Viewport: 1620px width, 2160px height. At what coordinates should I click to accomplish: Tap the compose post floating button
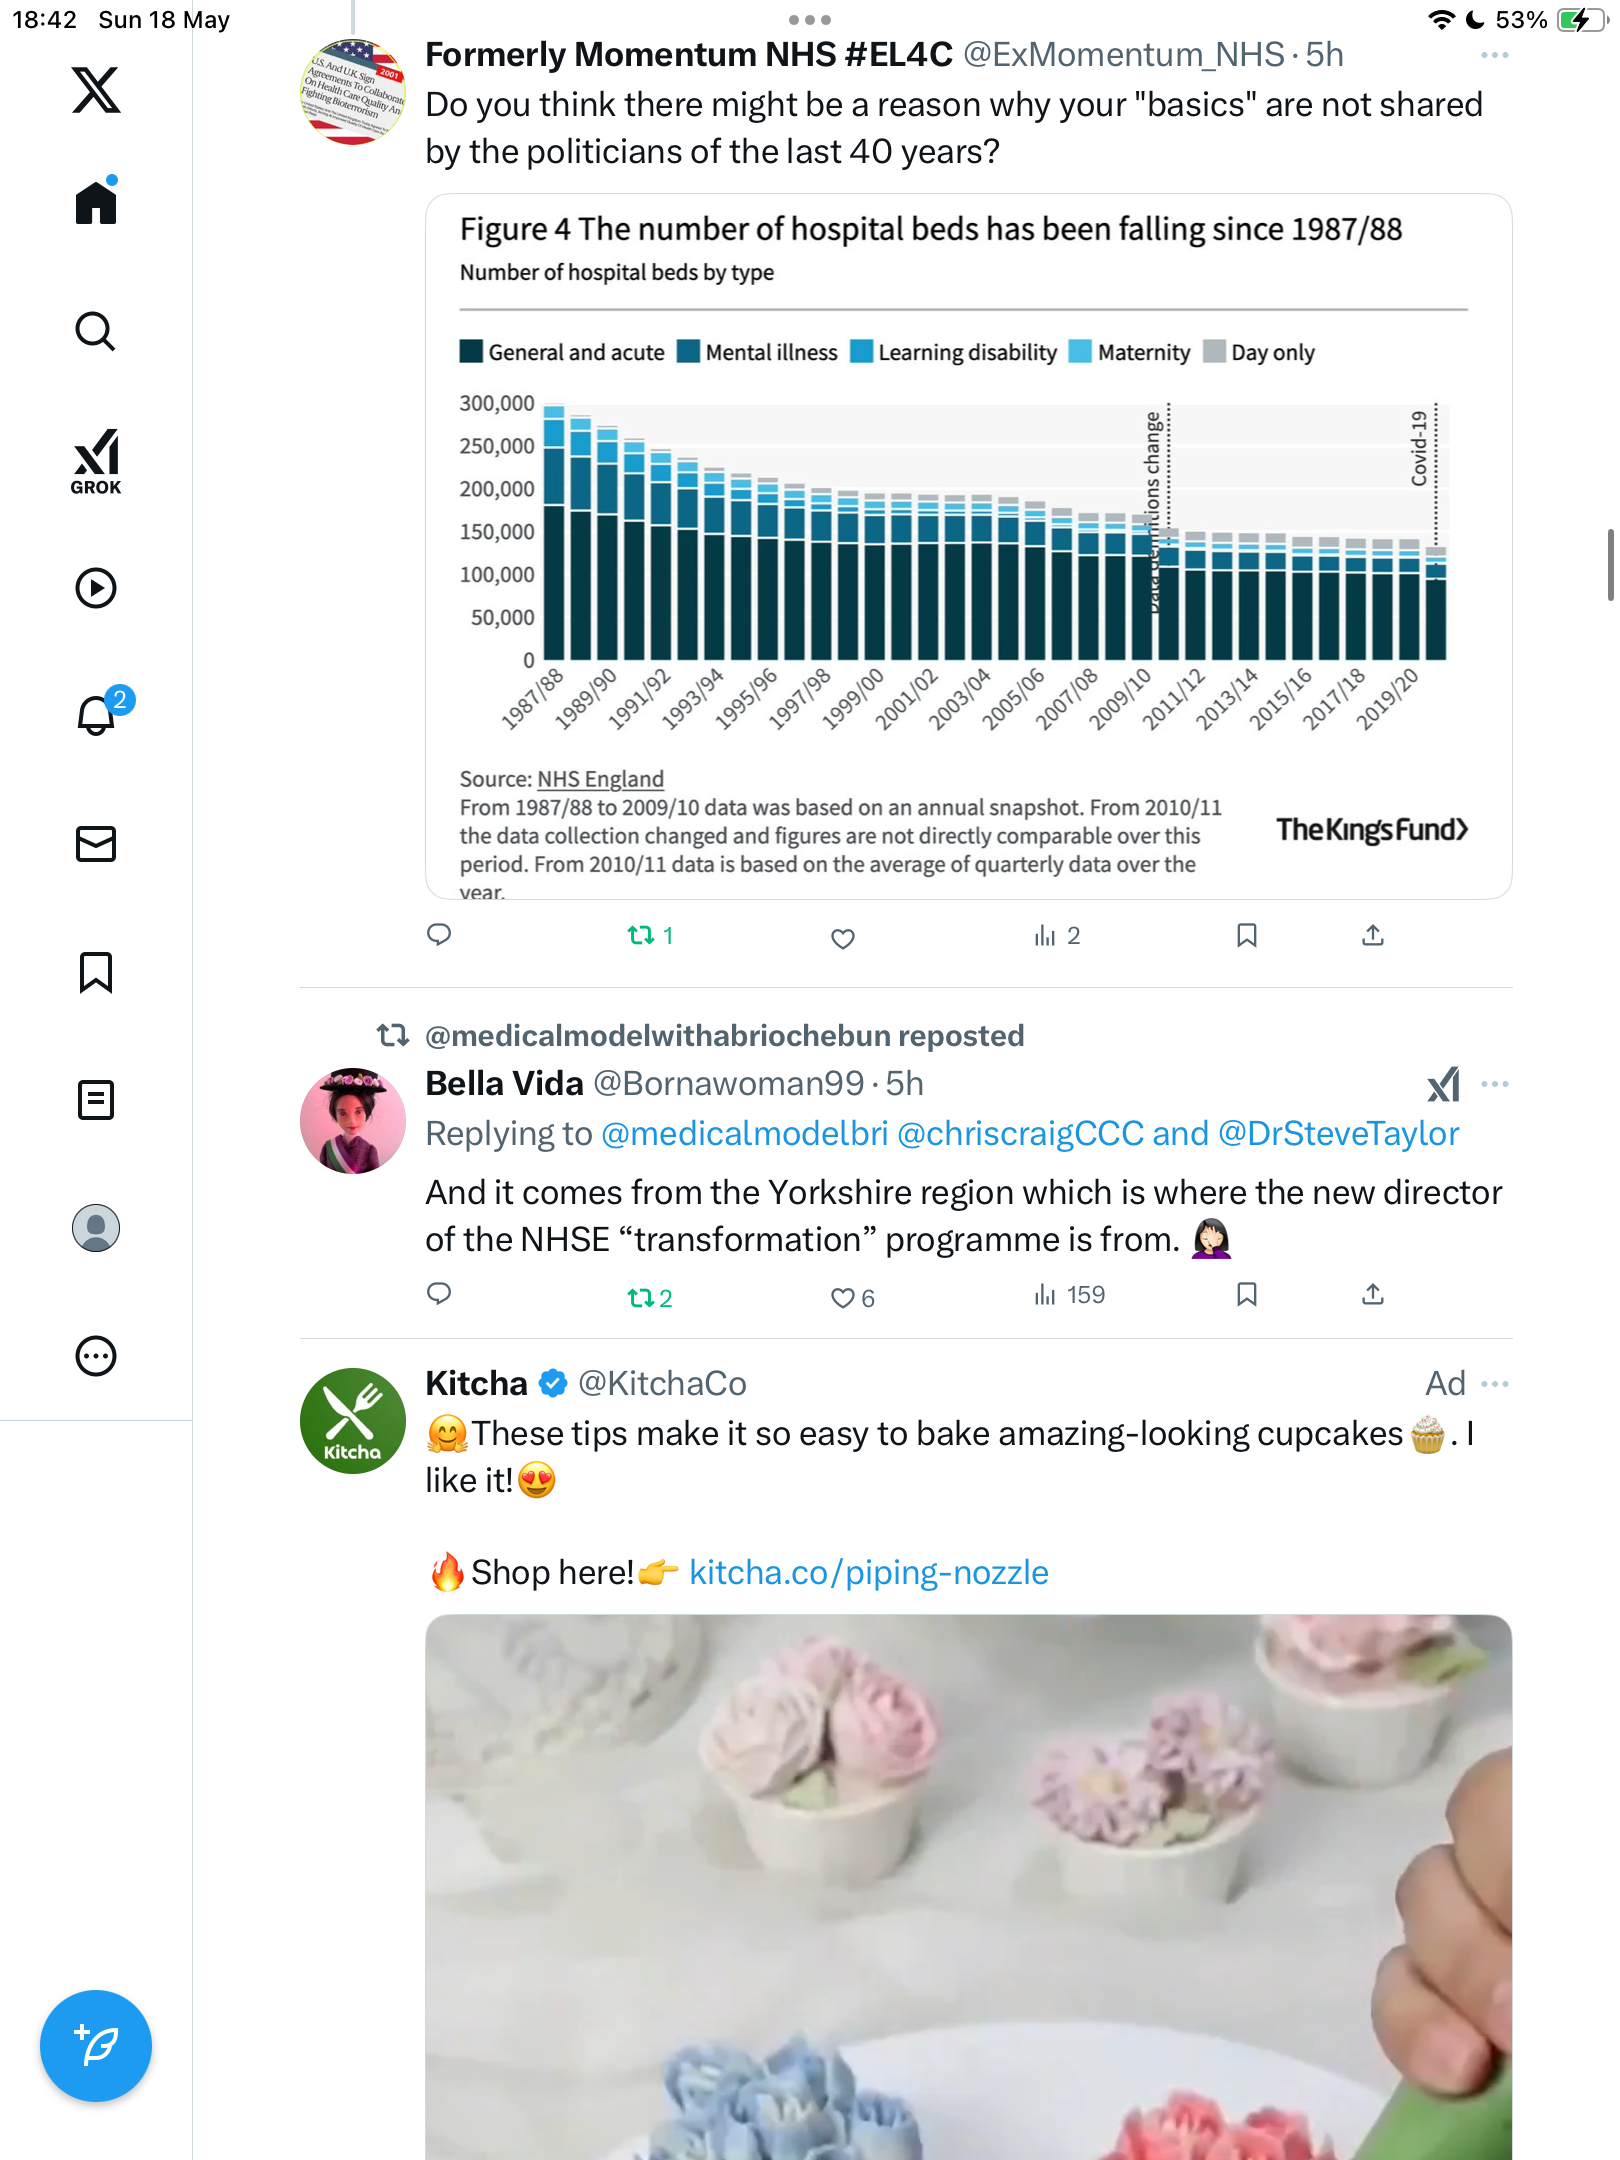tap(96, 2045)
